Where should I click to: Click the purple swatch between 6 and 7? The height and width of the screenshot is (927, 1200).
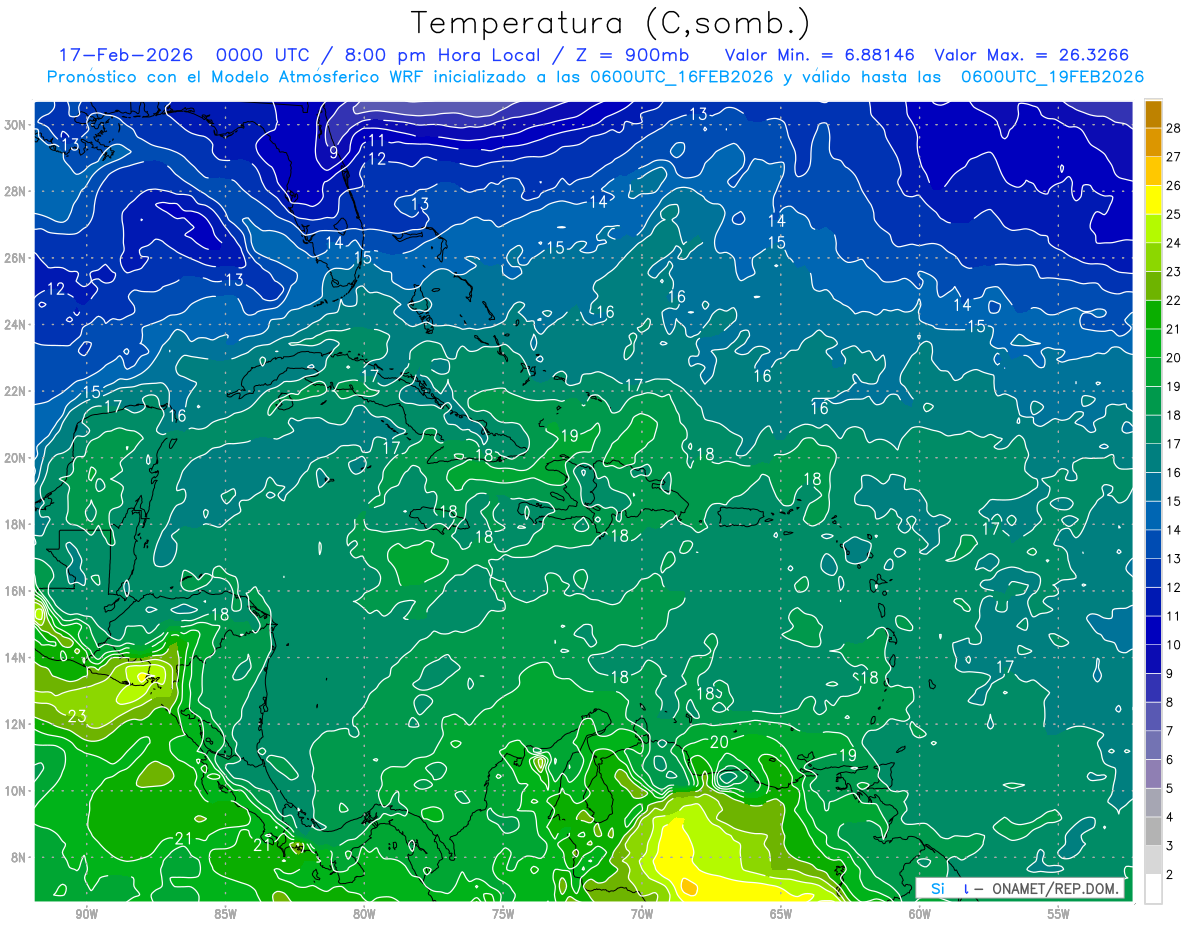pyautogui.click(x=1153, y=745)
